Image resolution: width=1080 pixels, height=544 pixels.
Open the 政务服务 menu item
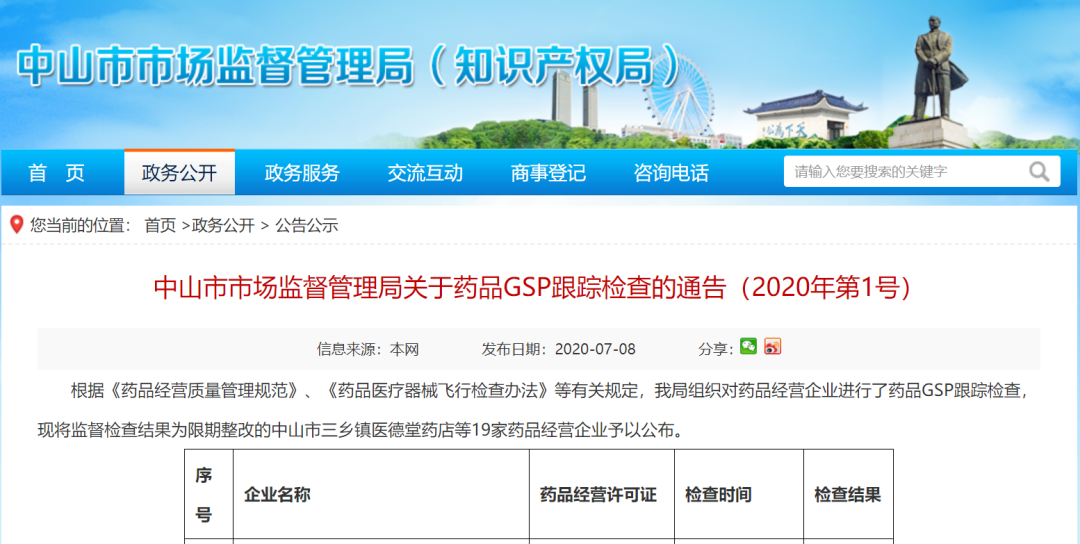tap(302, 173)
